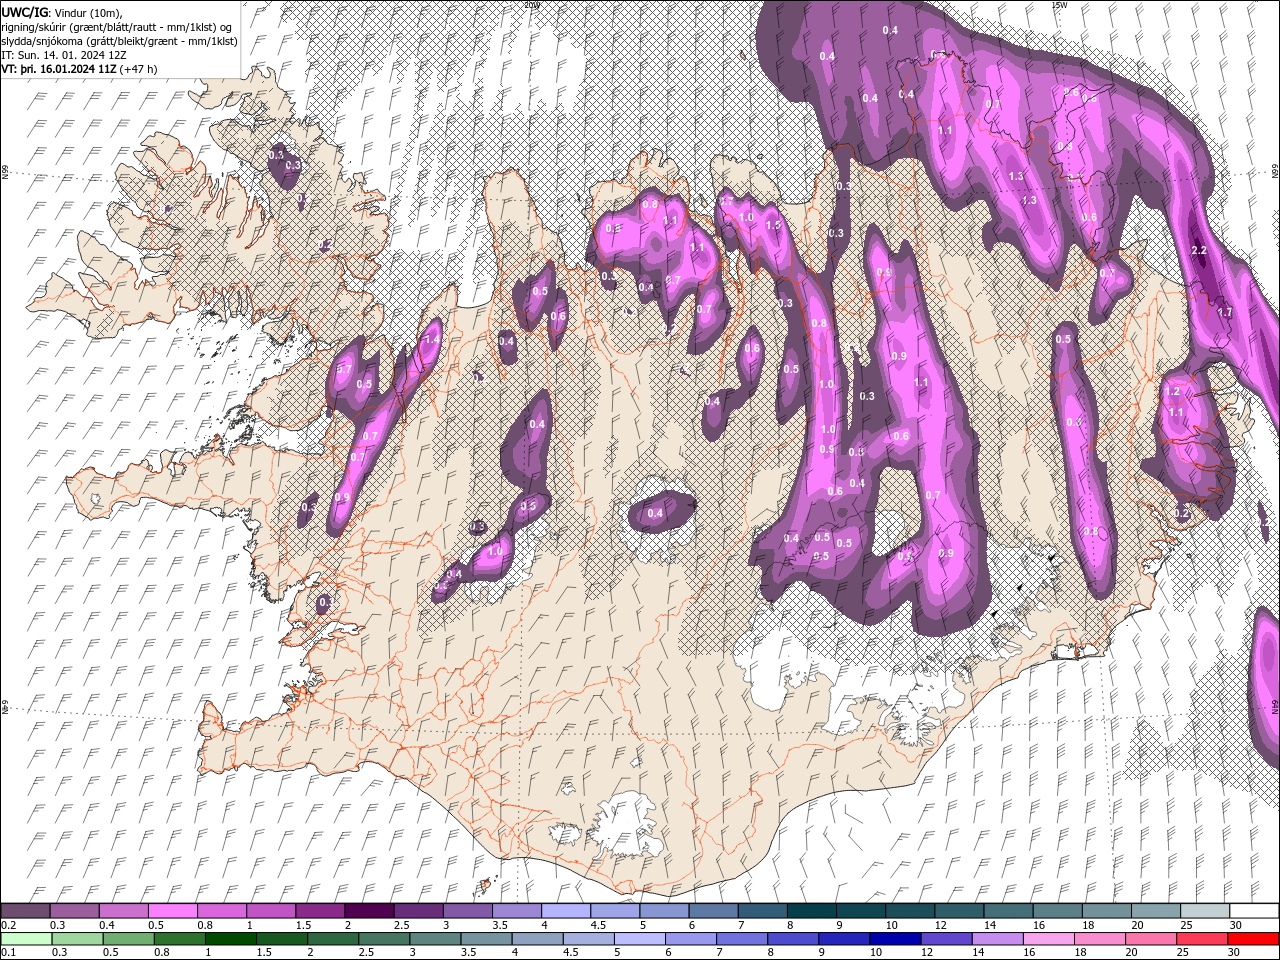Click the 7 blue swatch in the bottom row
Image resolution: width=1280 pixels, height=960 pixels.
(741, 939)
